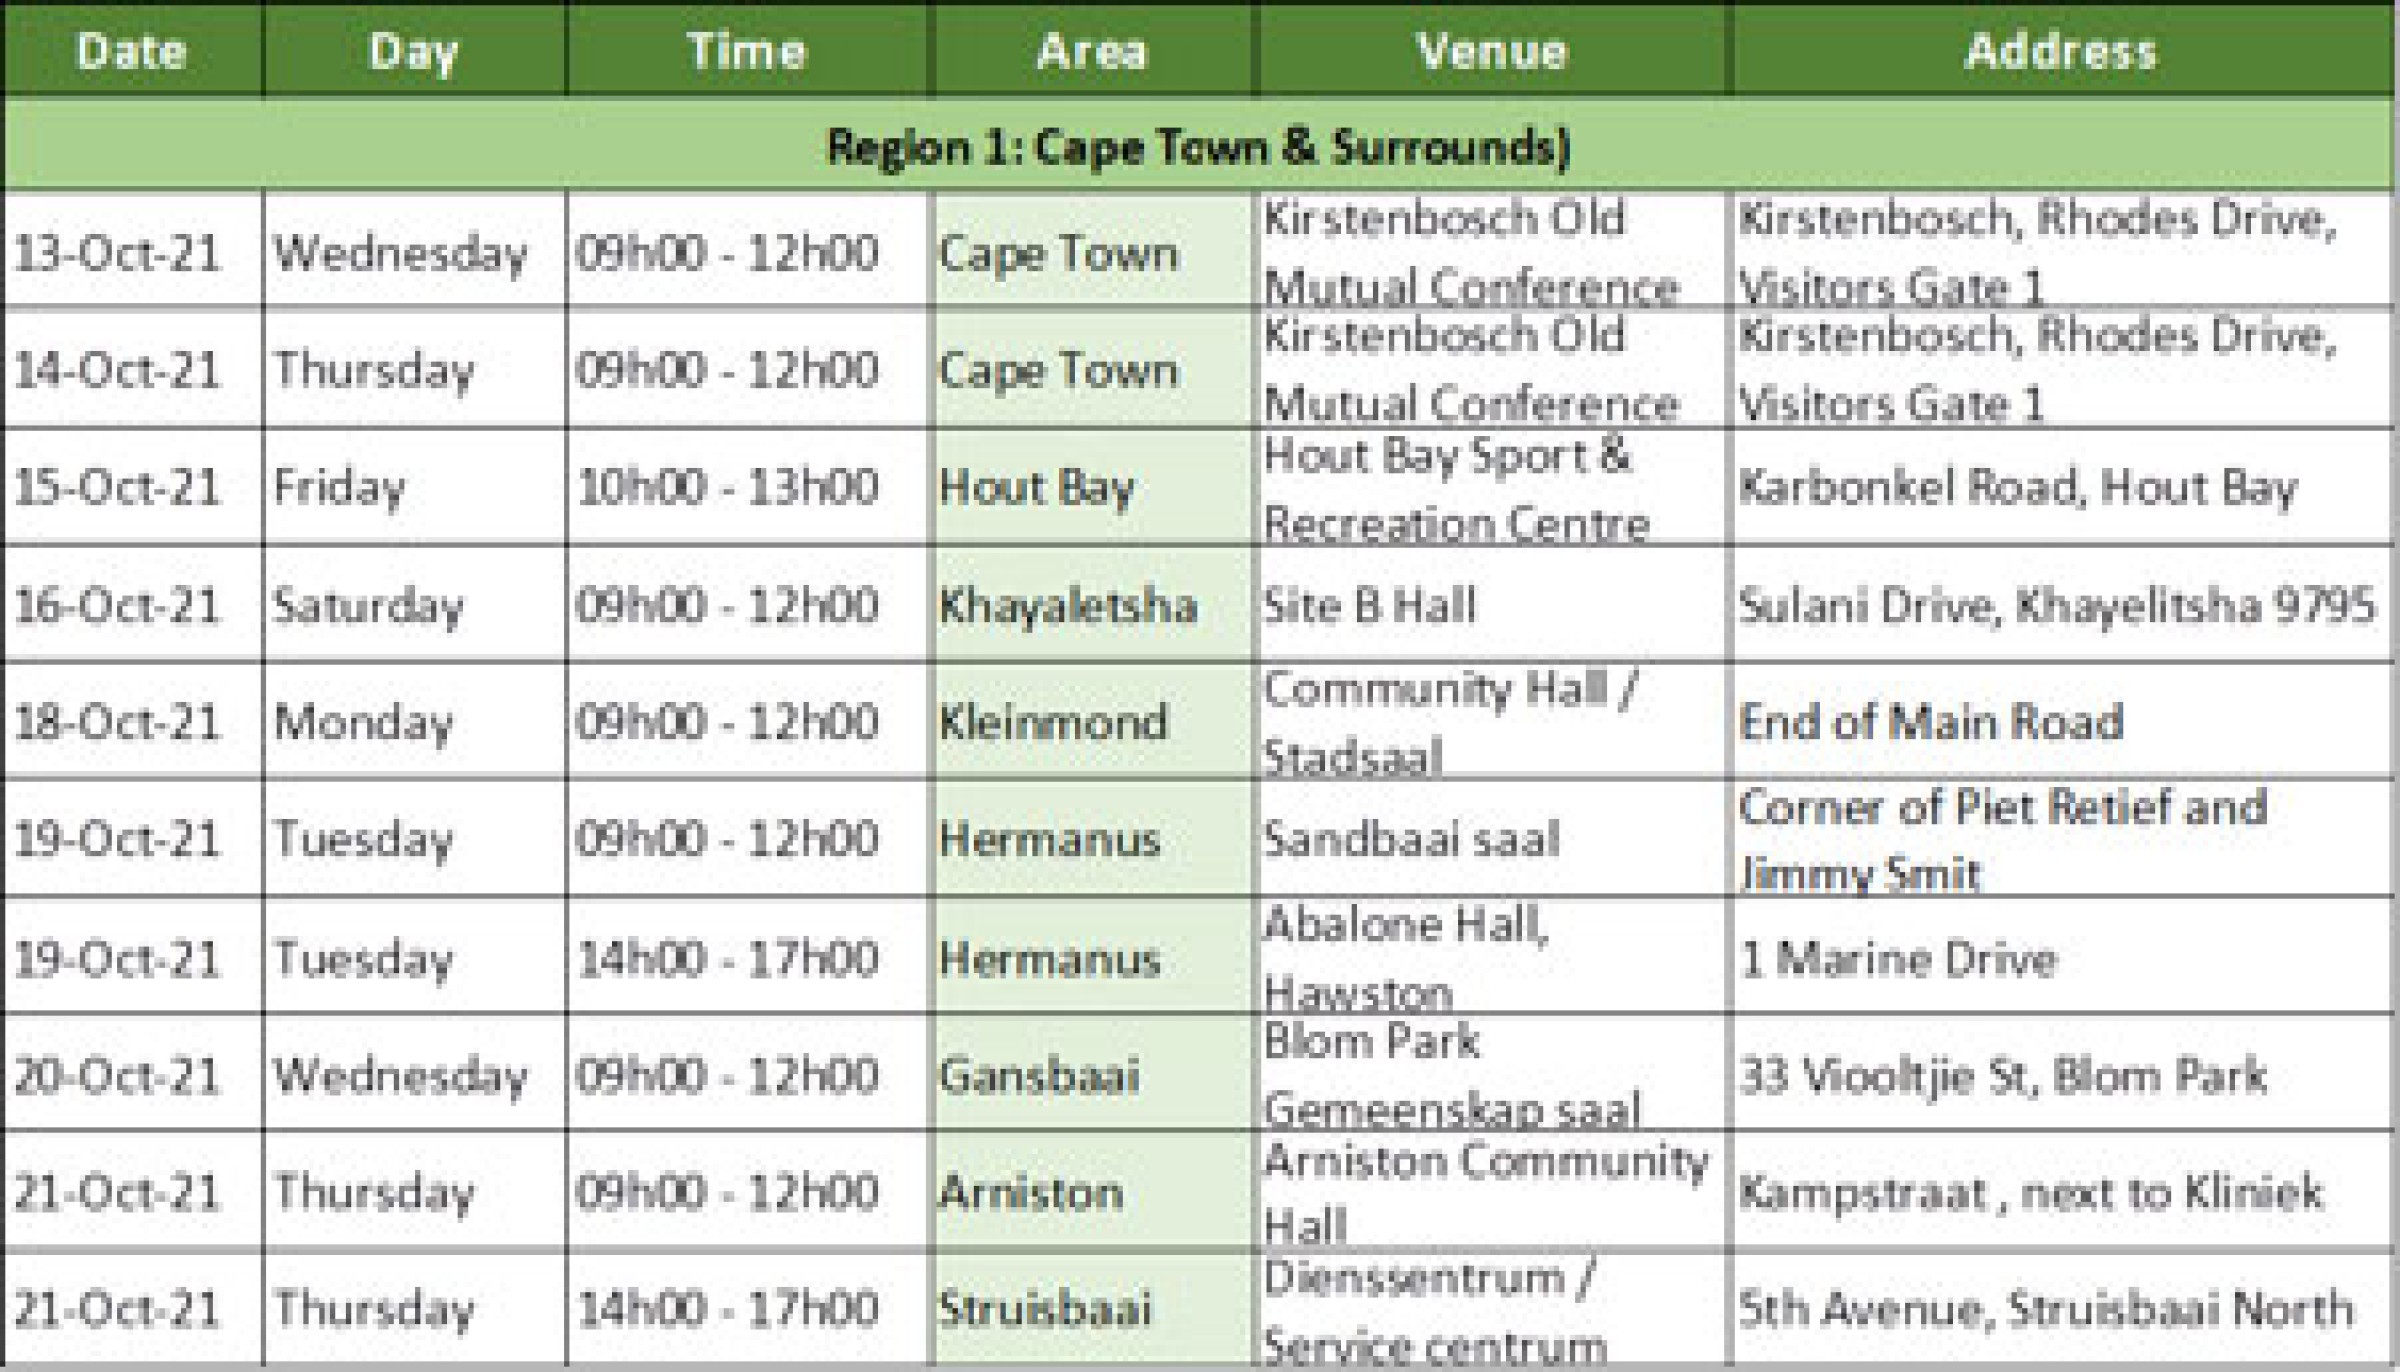Select the Arniston Community Hall venue cell
Image resolution: width=2400 pixels, height=1372 pixels.
1486,1192
